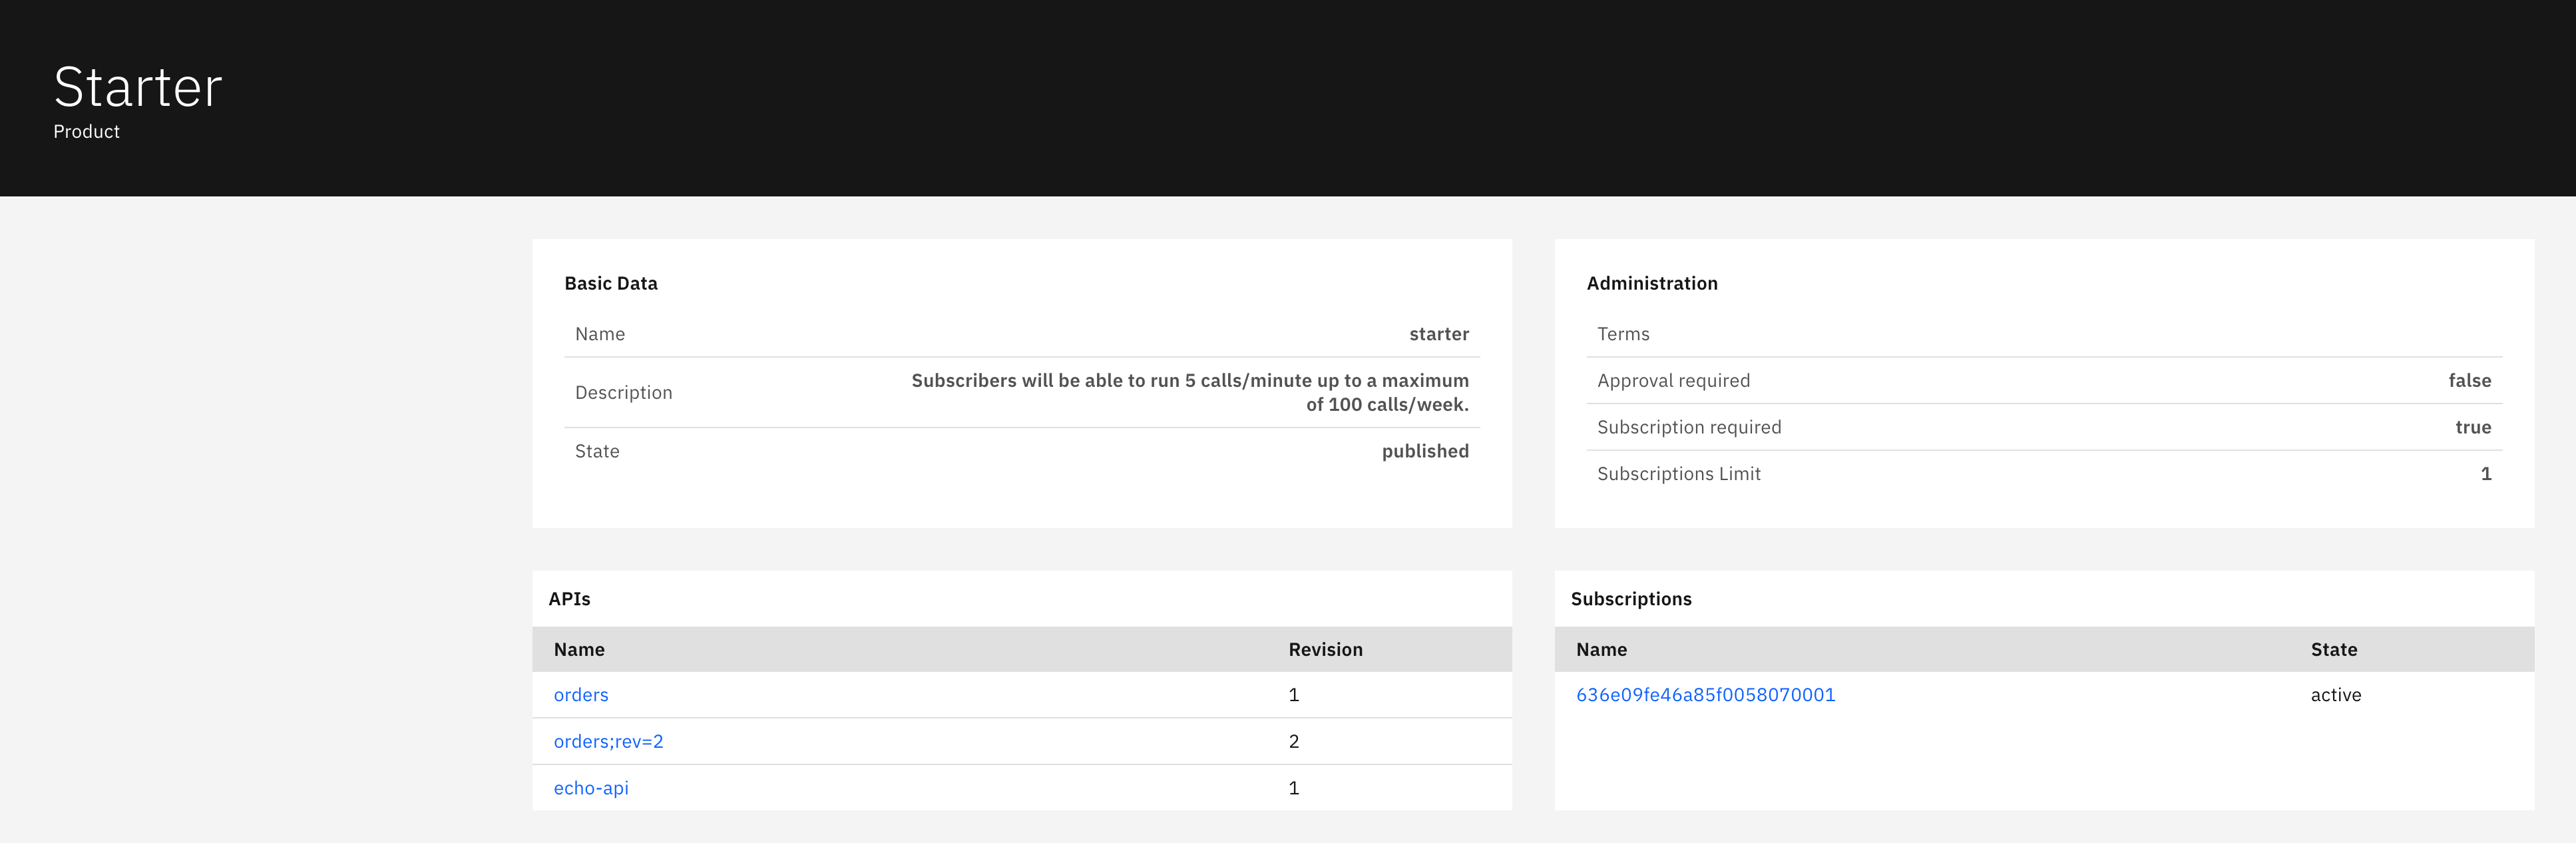Click the active state of the subscription
The image size is (2576, 843).
click(x=2335, y=695)
